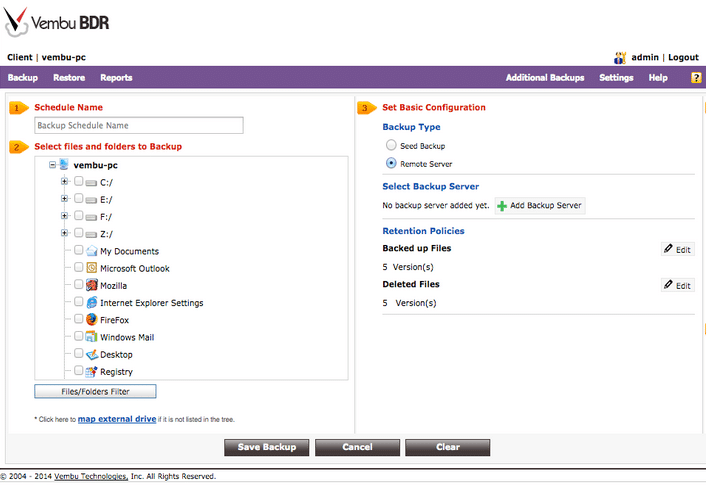Image resolution: width=709 pixels, height=488 pixels.
Task: Collapse the vembu-pc tree node
Action: point(52,165)
